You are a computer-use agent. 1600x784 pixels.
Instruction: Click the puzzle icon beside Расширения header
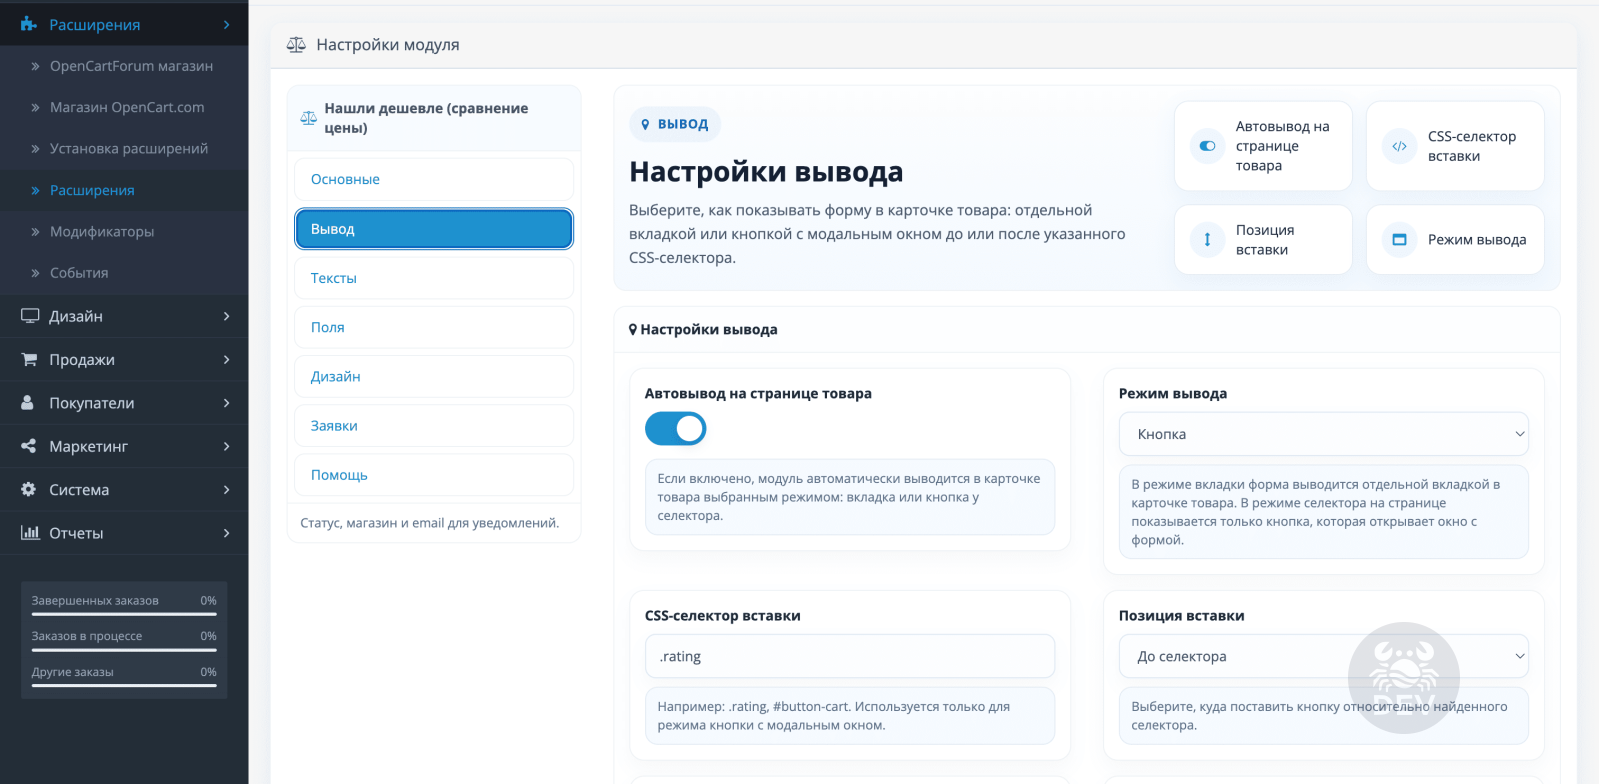[x=29, y=24]
